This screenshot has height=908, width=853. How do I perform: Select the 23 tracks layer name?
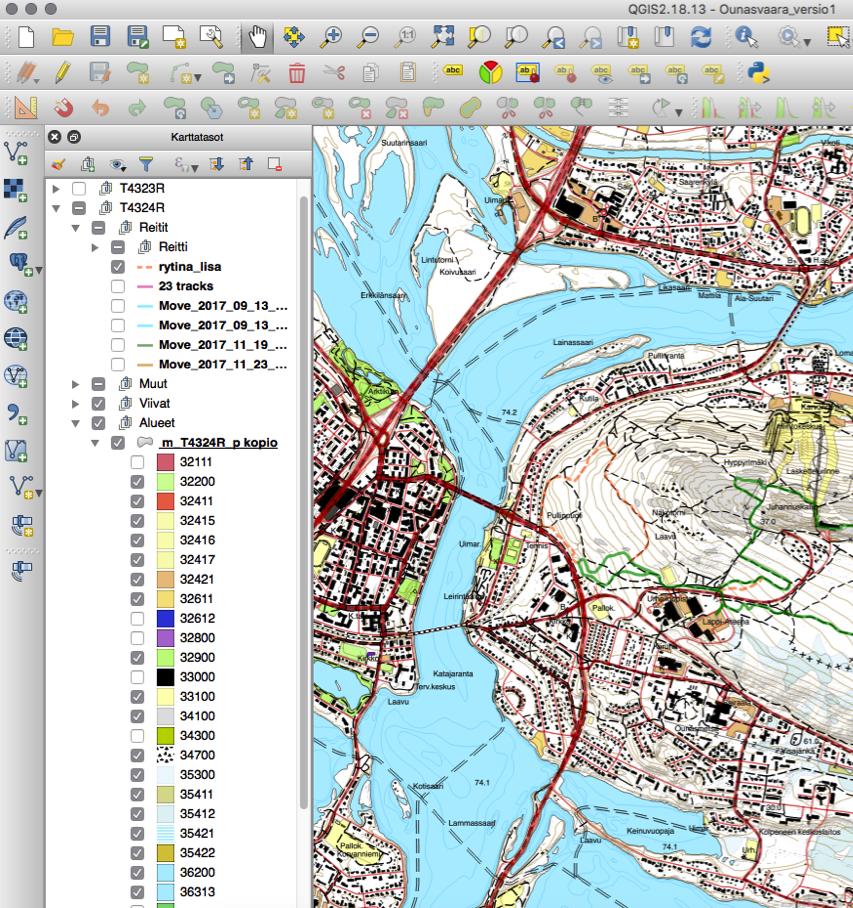click(x=186, y=286)
